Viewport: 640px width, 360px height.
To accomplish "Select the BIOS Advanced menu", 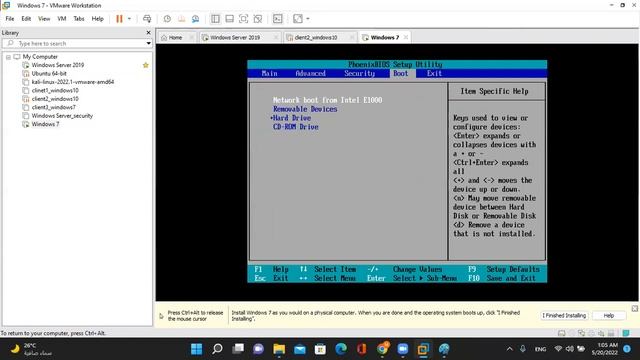I will (x=311, y=73).
